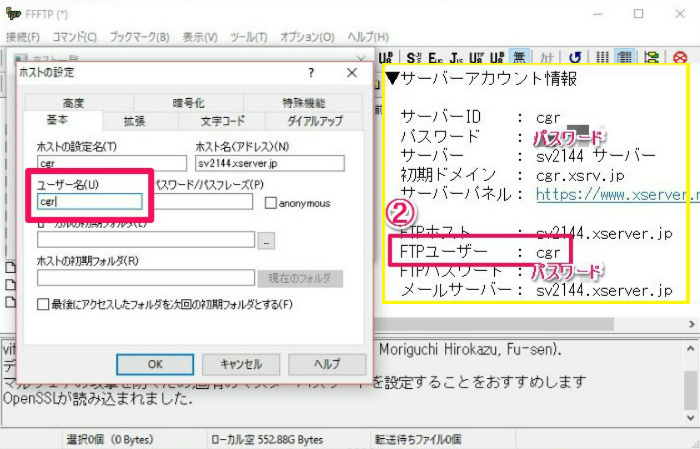Open the ツール(T) menu

(x=249, y=37)
